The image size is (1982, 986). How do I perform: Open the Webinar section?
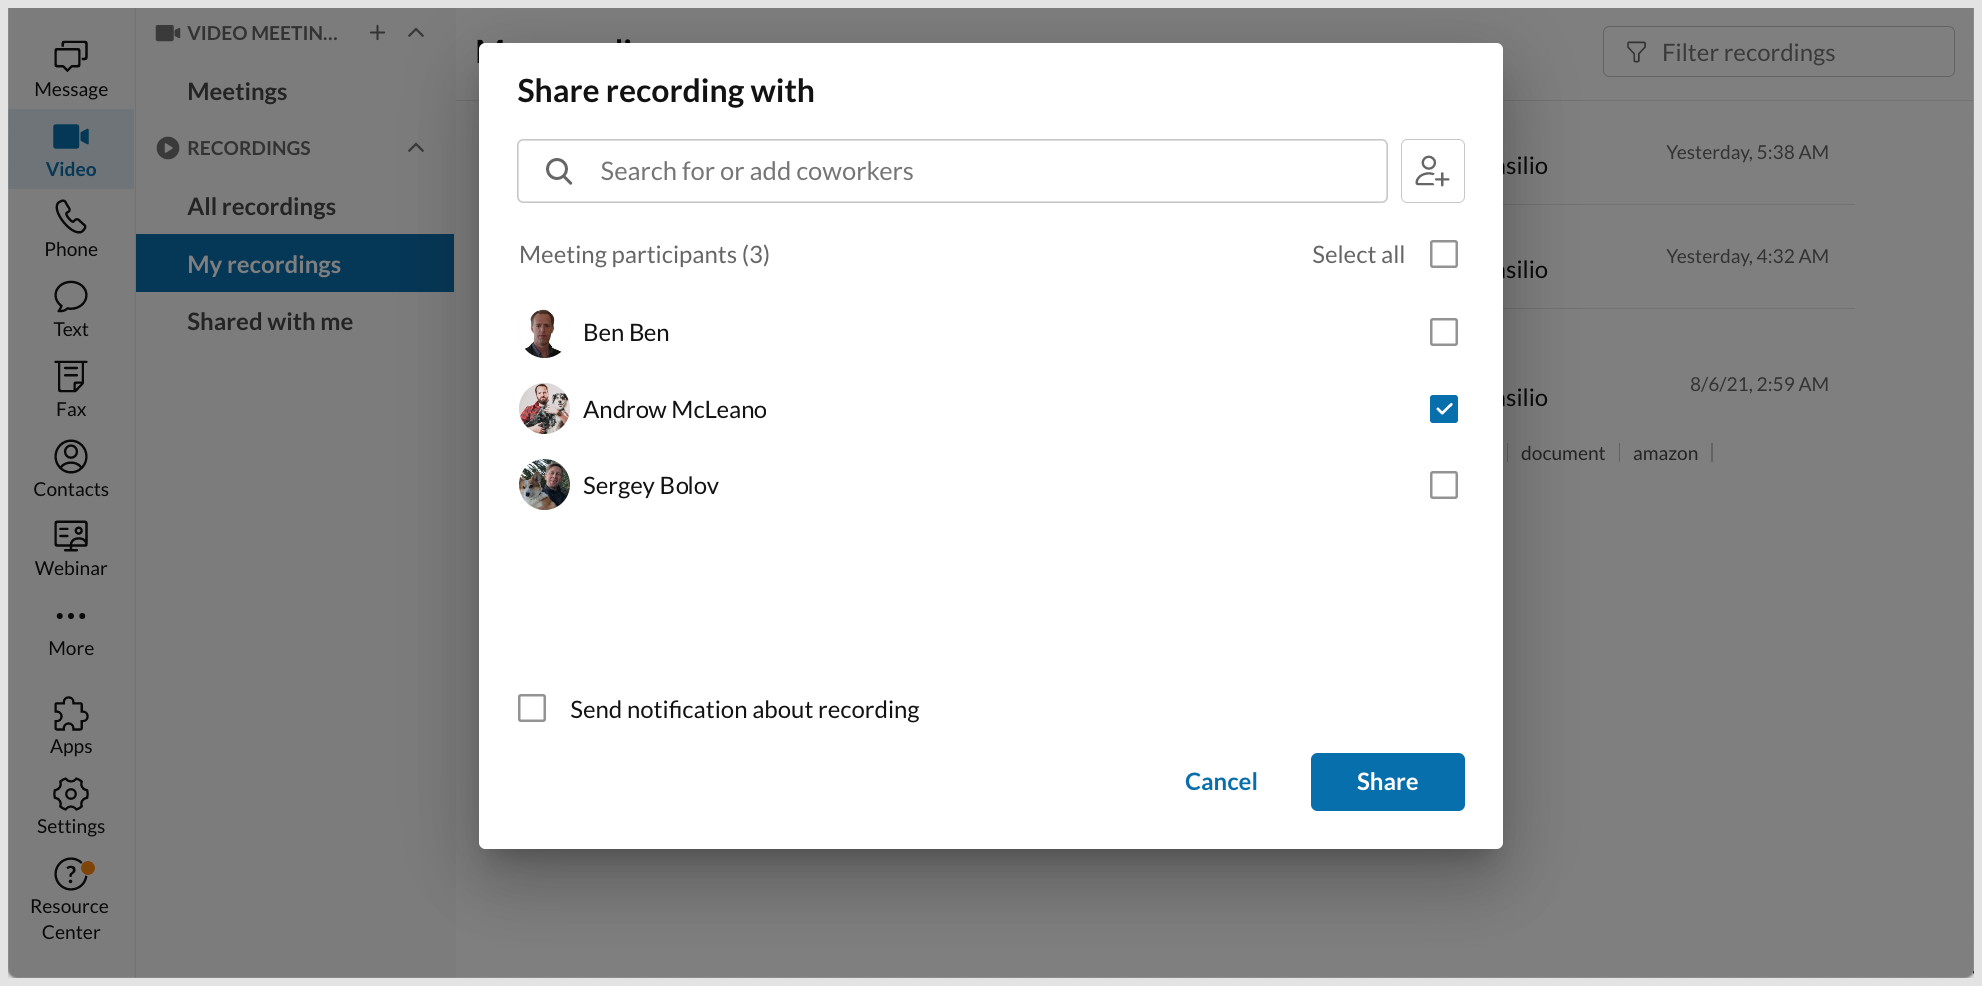point(70,548)
